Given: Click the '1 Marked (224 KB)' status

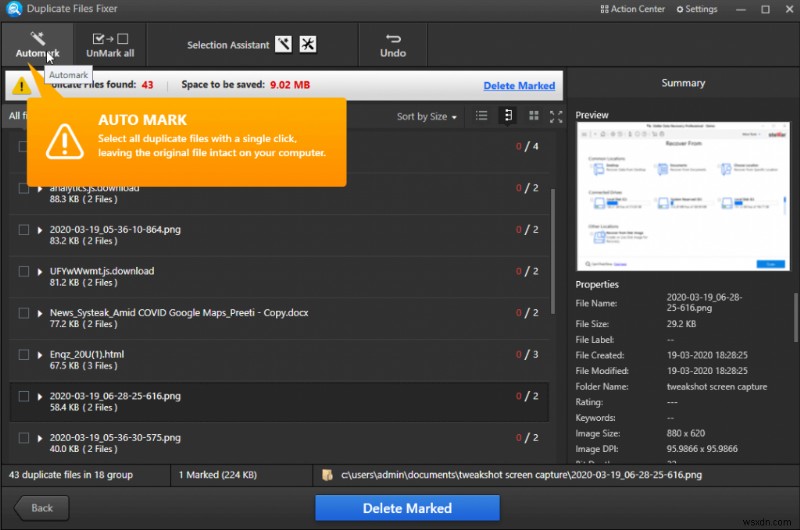Looking at the screenshot, I should [x=217, y=475].
